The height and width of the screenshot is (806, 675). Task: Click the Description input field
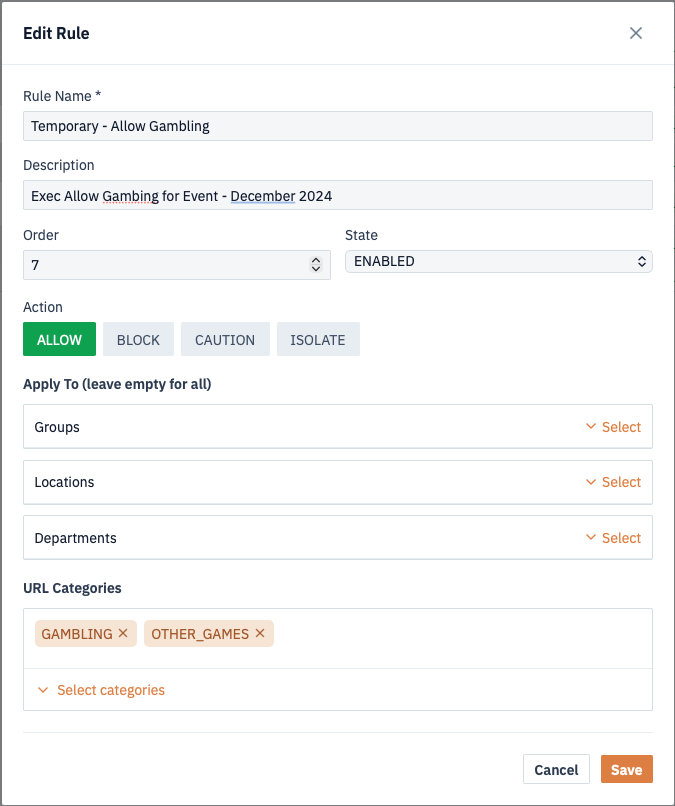338,195
